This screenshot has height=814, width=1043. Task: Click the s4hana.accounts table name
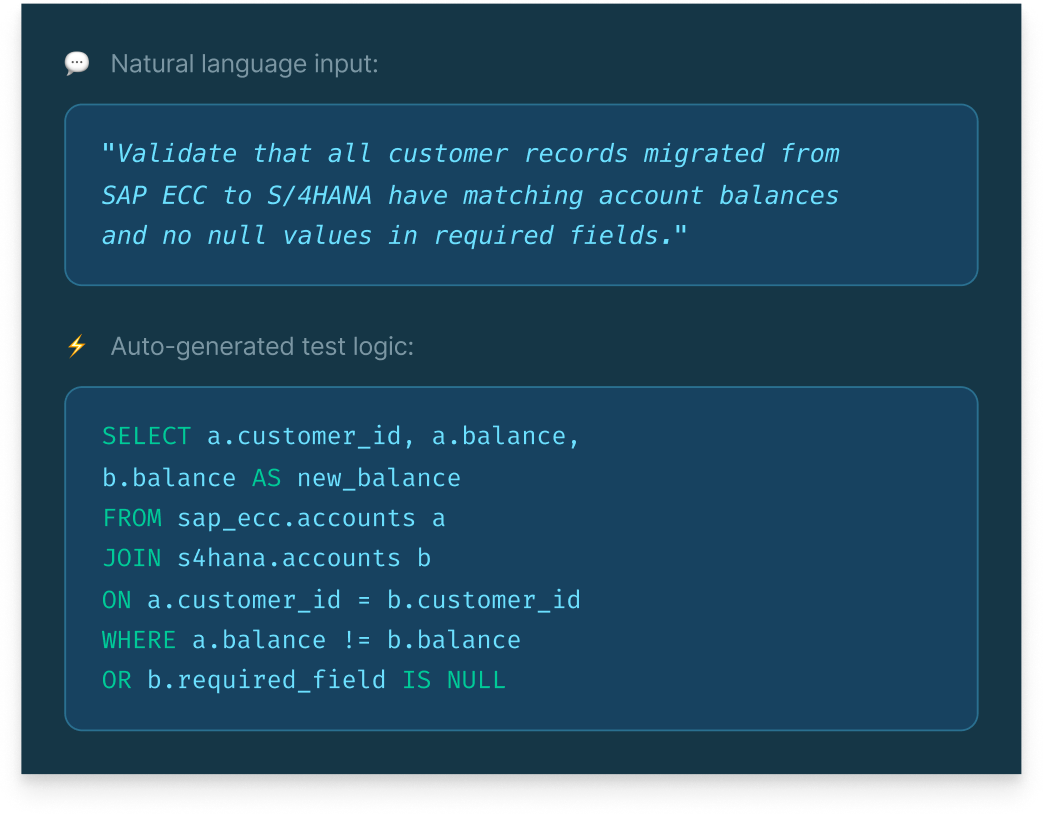[x=288, y=558]
